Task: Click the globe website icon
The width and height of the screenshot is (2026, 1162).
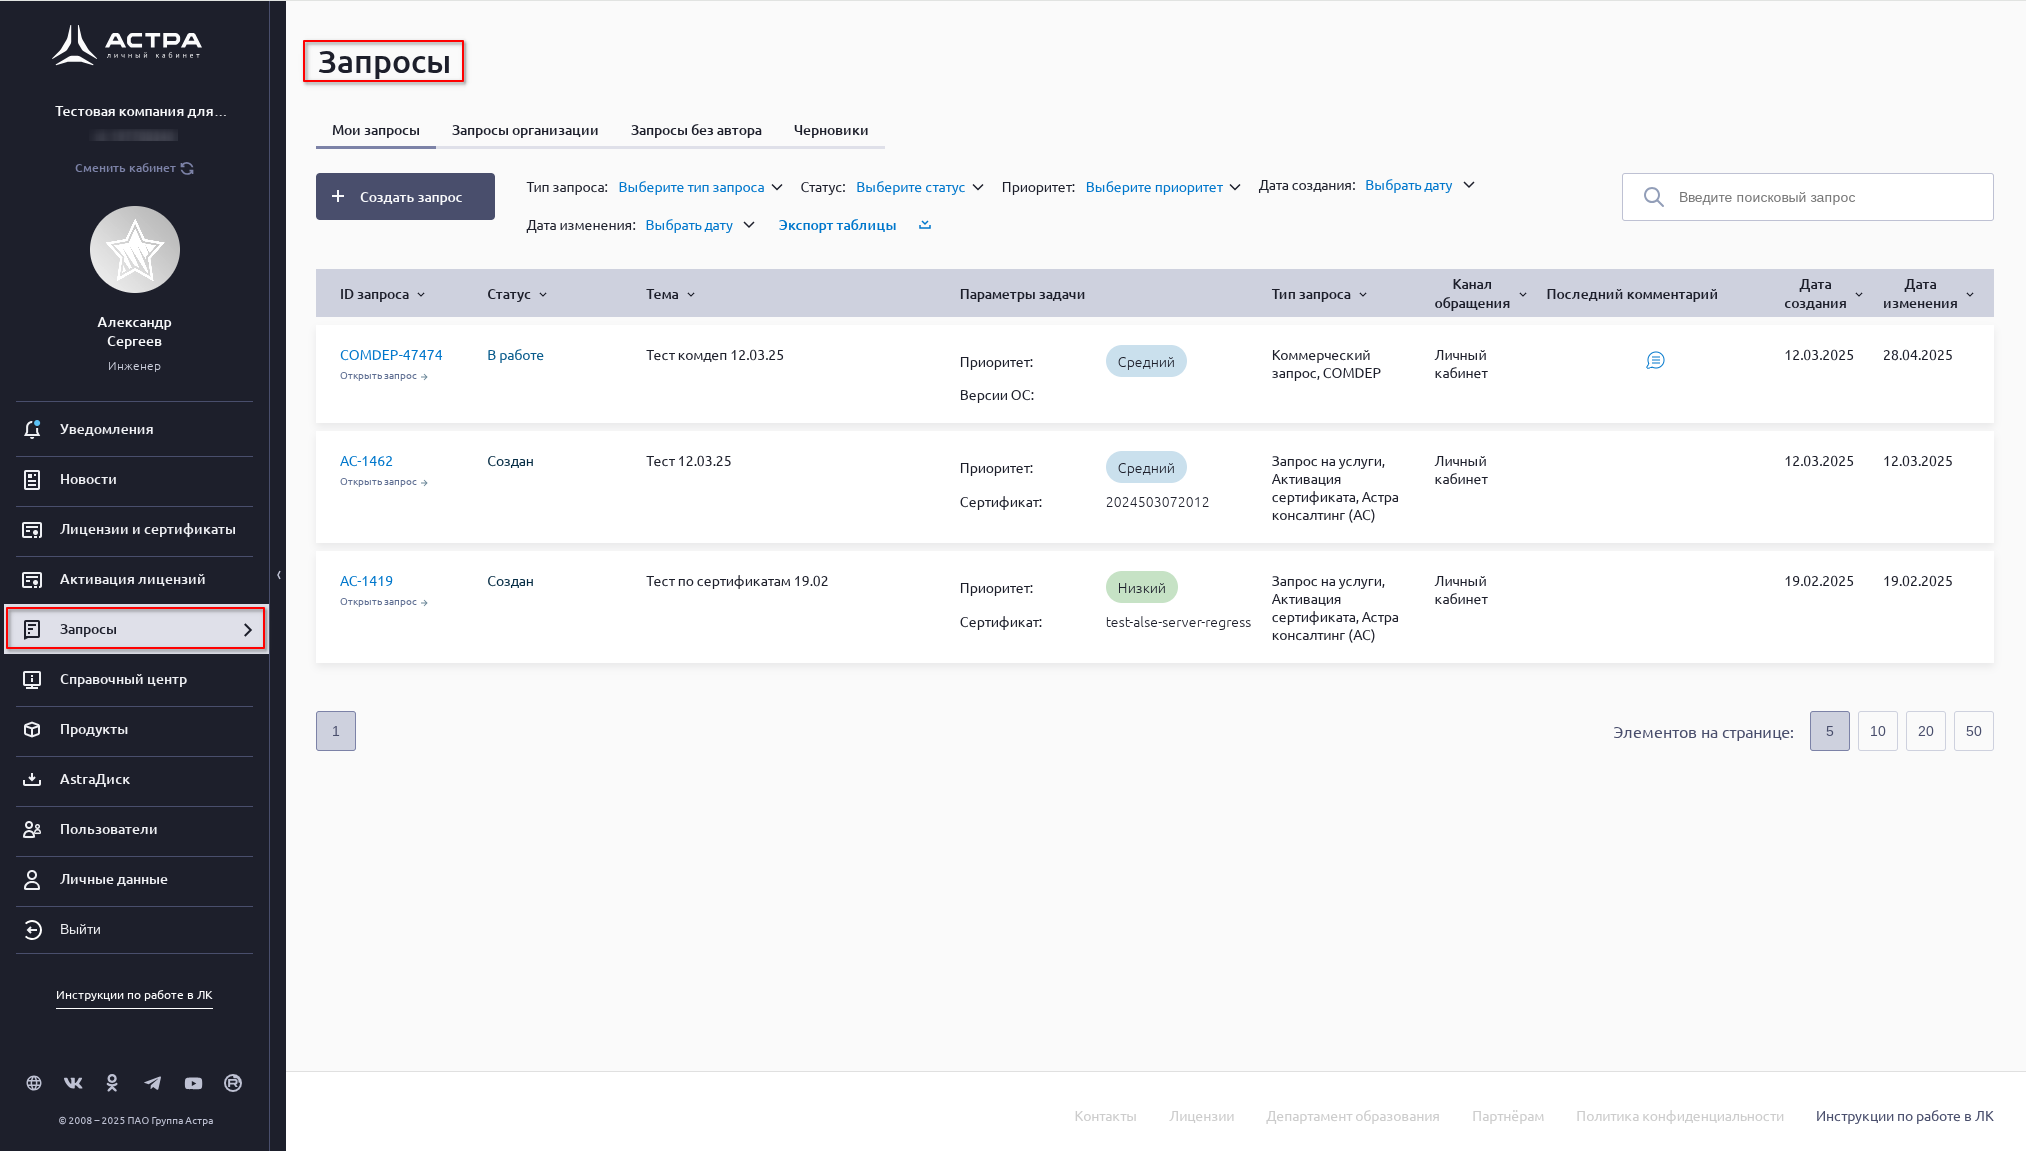Action: (x=34, y=1083)
